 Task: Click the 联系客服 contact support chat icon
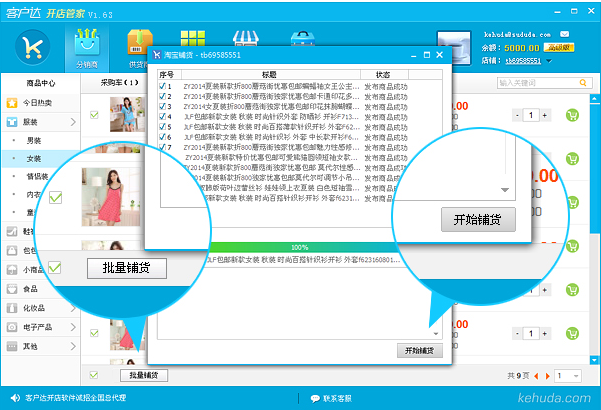click(x=316, y=398)
